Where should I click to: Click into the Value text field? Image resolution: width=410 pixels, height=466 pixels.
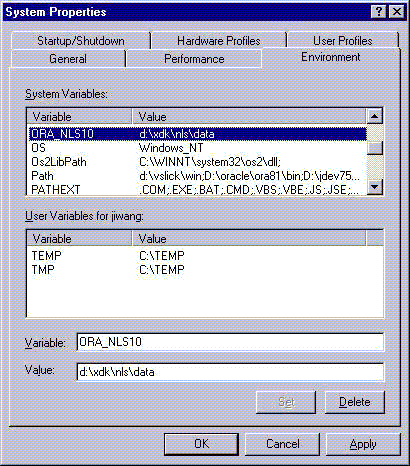230,372
